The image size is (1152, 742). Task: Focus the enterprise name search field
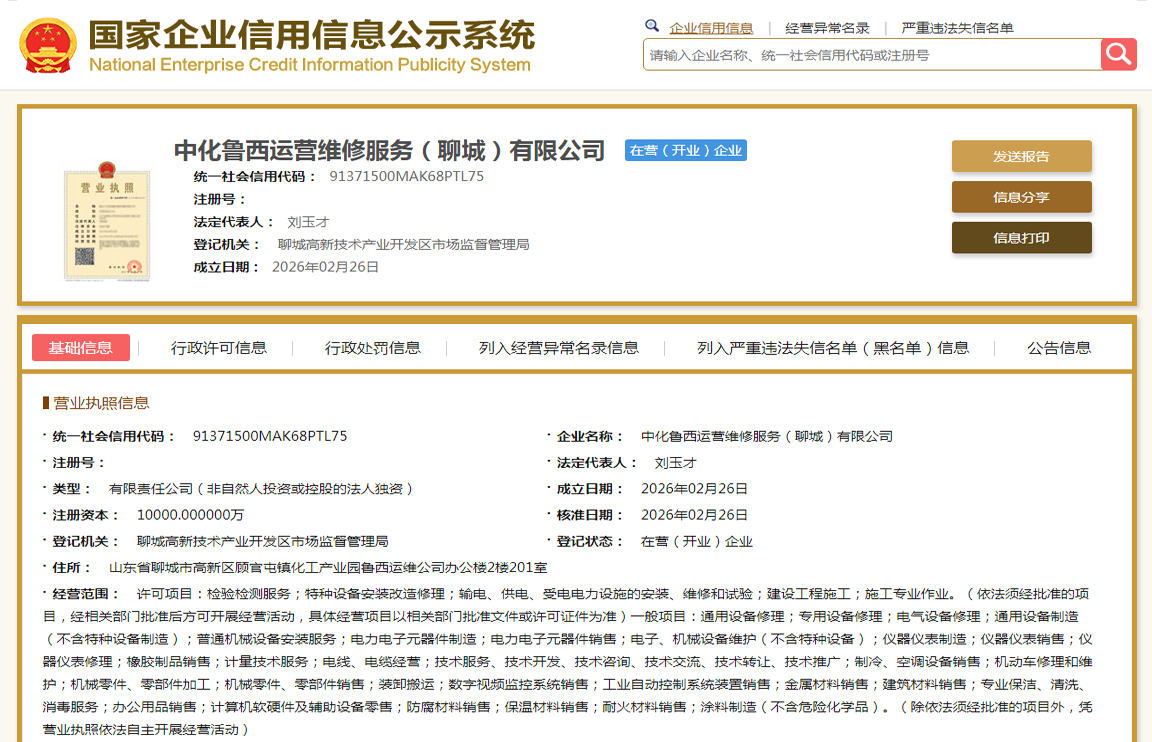870,55
